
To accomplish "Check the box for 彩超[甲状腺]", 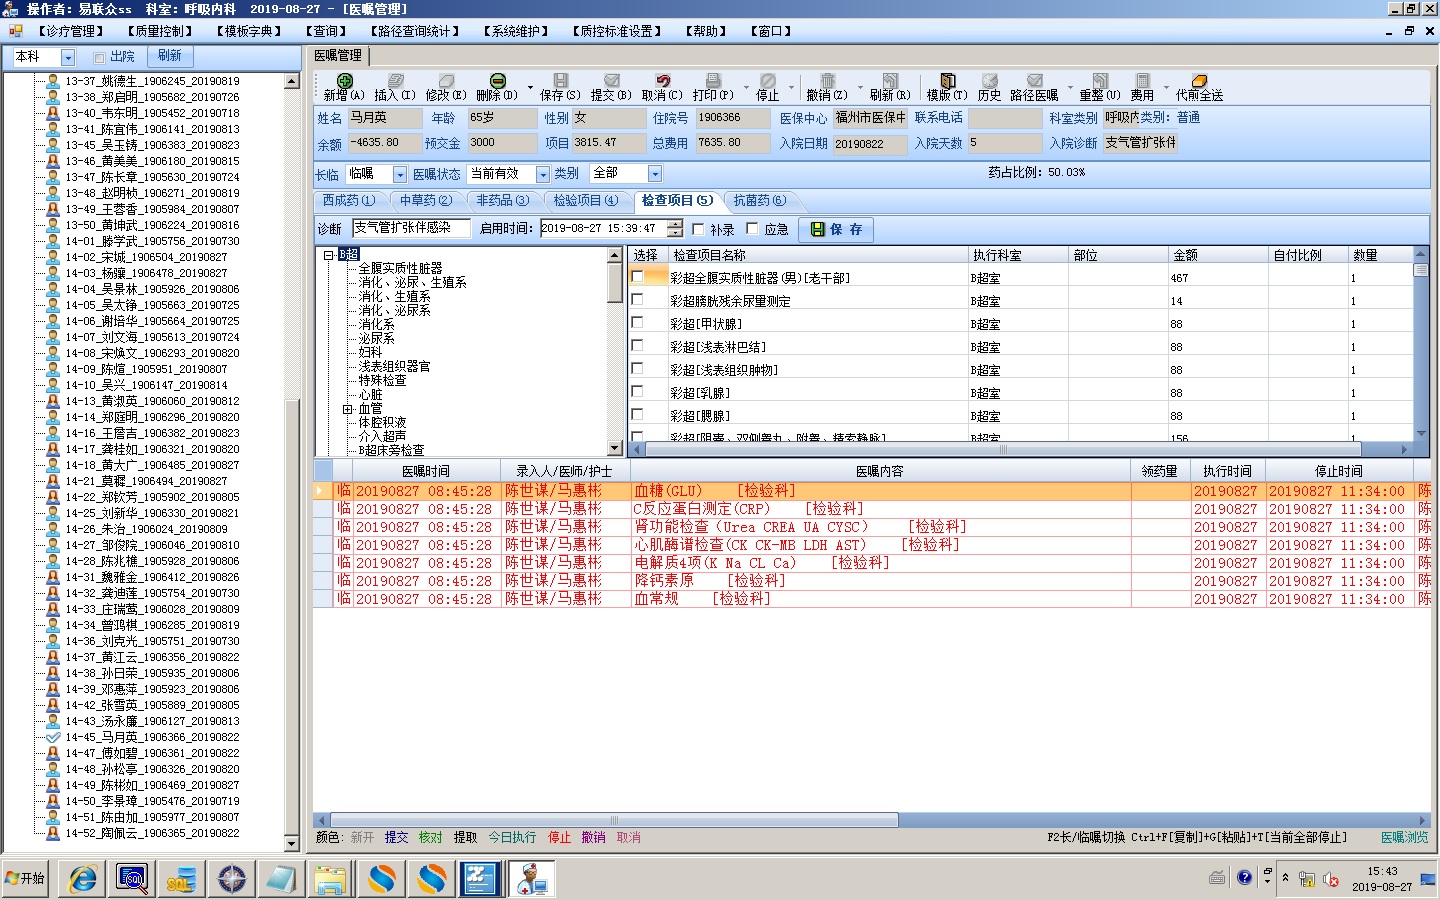I will click(x=637, y=322).
